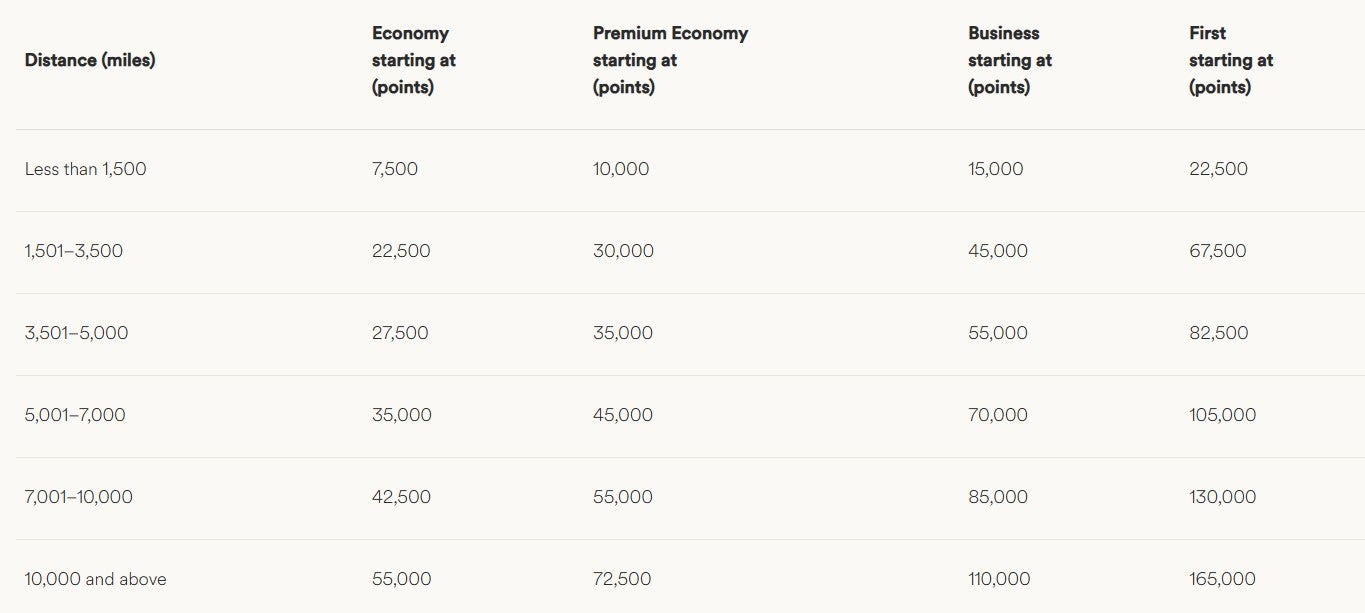Select the 10,000 Premium Economy points cell
Viewport: 1365px width, 613px height.
(x=621, y=169)
